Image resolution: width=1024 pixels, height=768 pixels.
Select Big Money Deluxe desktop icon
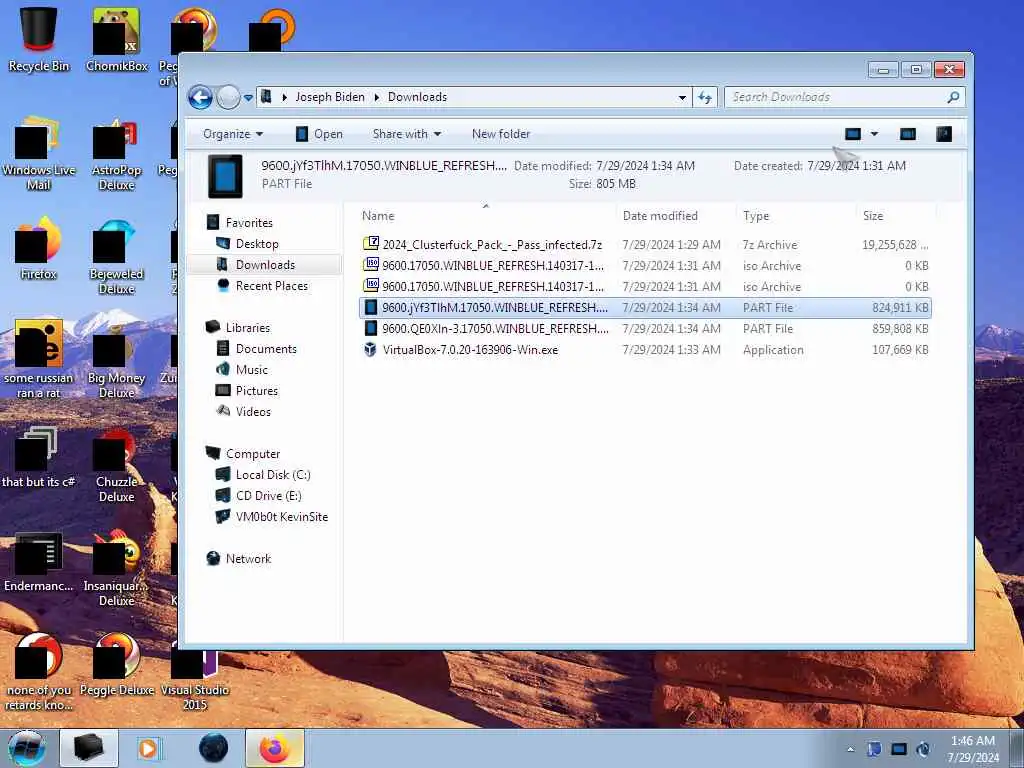(x=117, y=359)
